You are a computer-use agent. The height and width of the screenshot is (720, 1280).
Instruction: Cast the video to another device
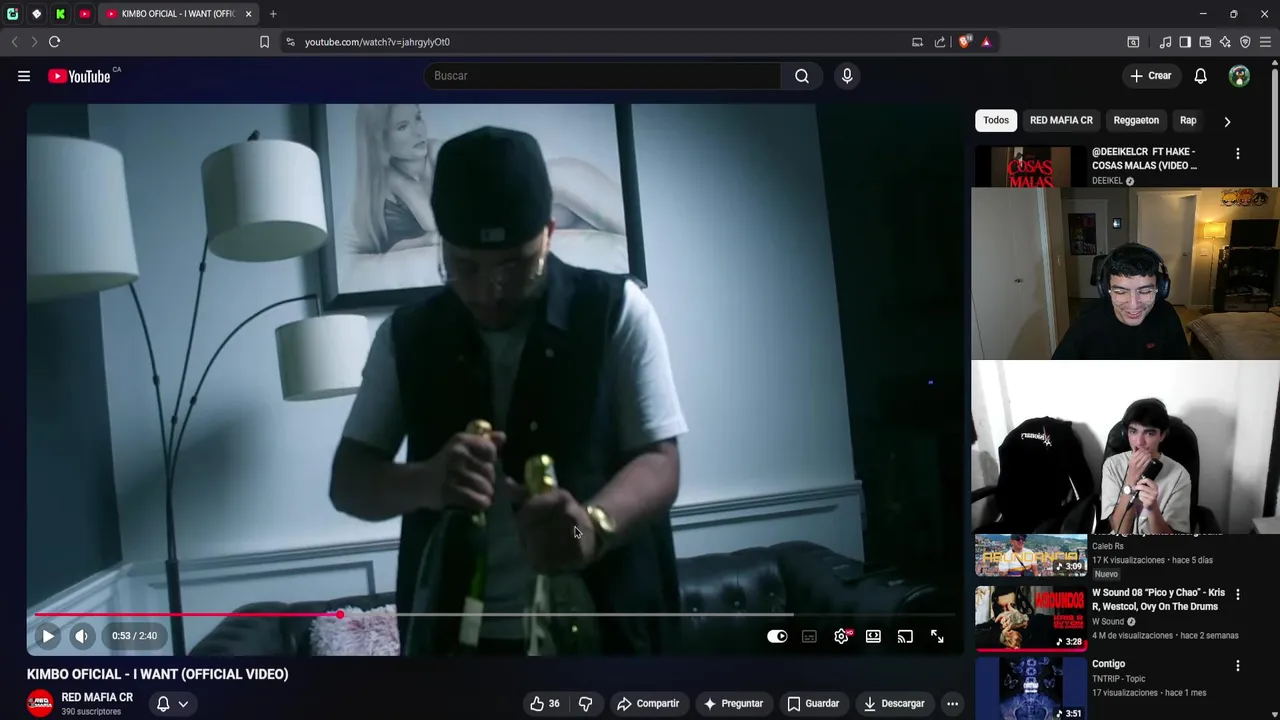(905, 636)
